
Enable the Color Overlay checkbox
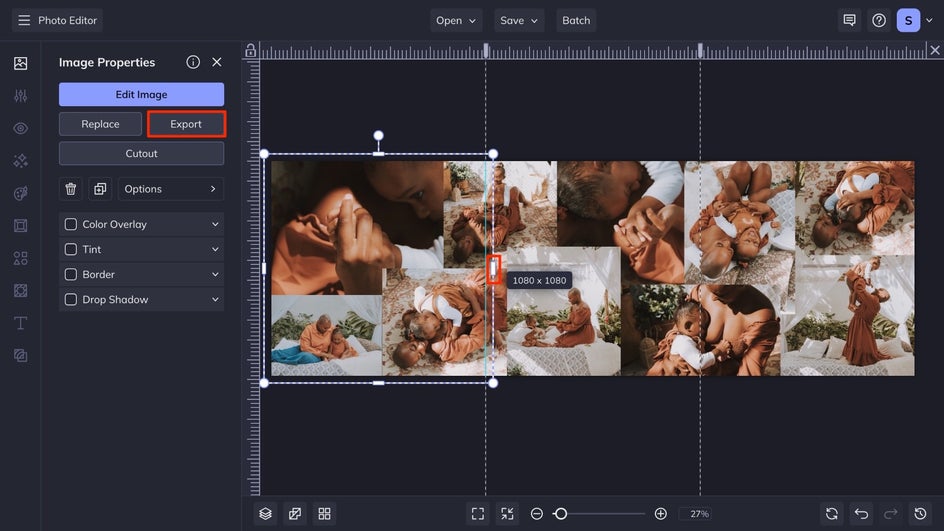click(x=71, y=225)
